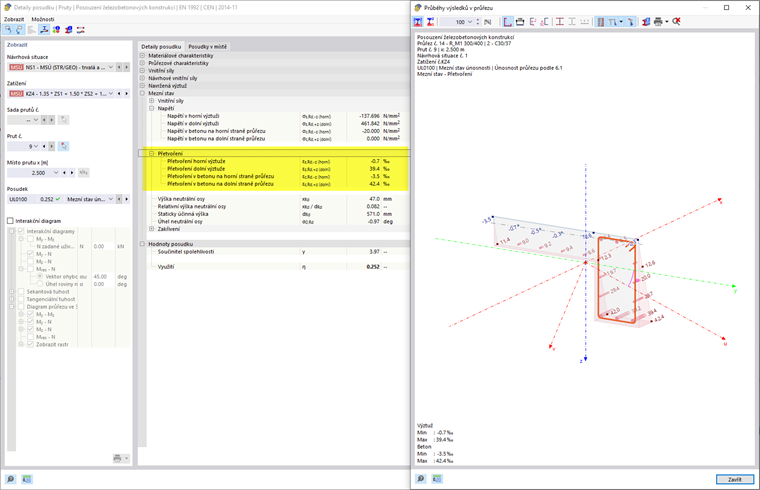Click the printer icon in results toolbar
Image resolution: width=760 pixels, height=490 pixels.
[x=658, y=21]
